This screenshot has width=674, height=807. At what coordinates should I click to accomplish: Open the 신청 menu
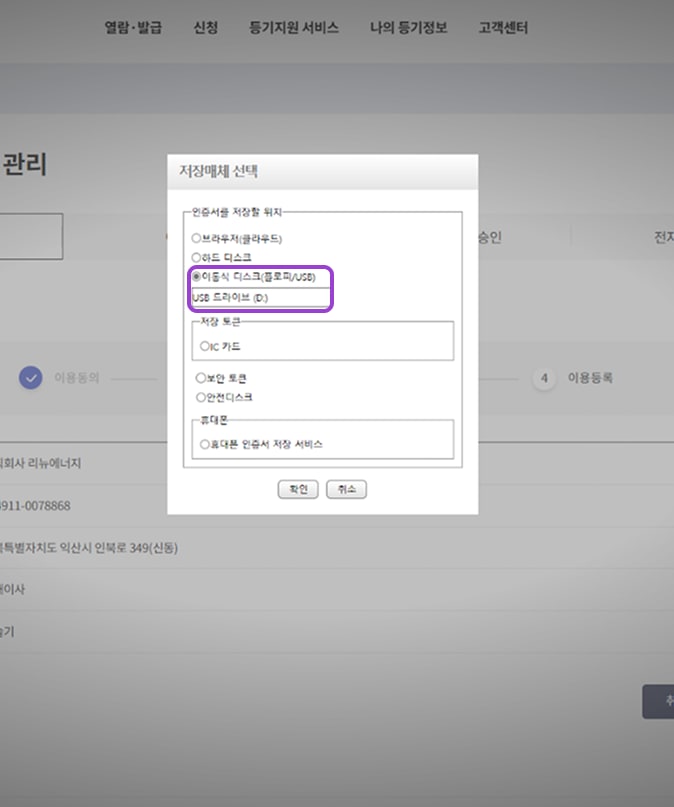205,27
